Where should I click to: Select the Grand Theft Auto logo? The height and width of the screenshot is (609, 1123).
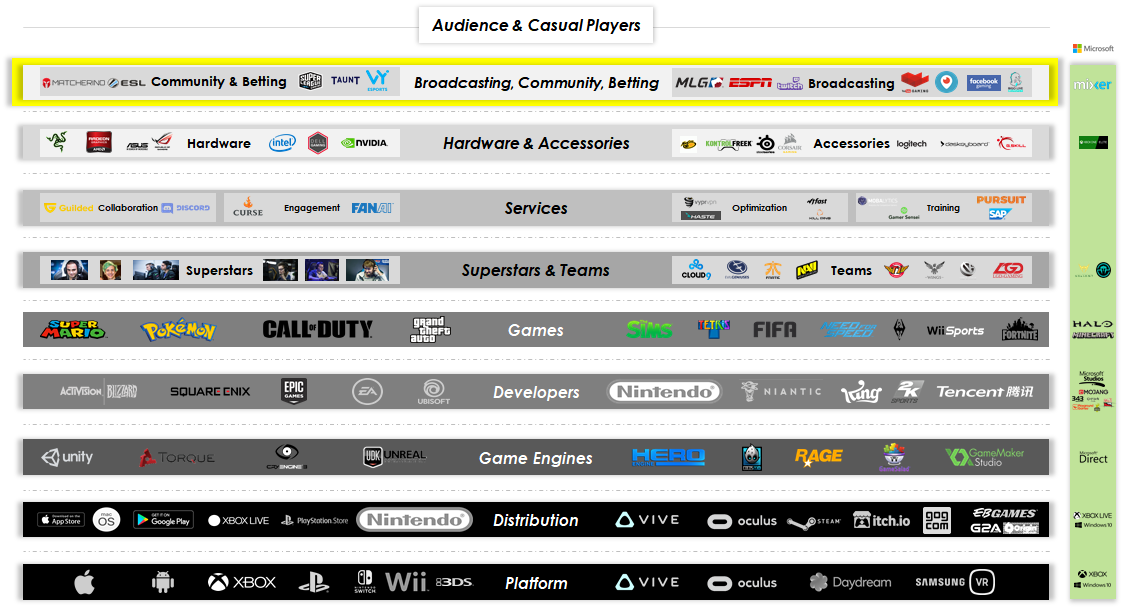pyautogui.click(x=430, y=330)
